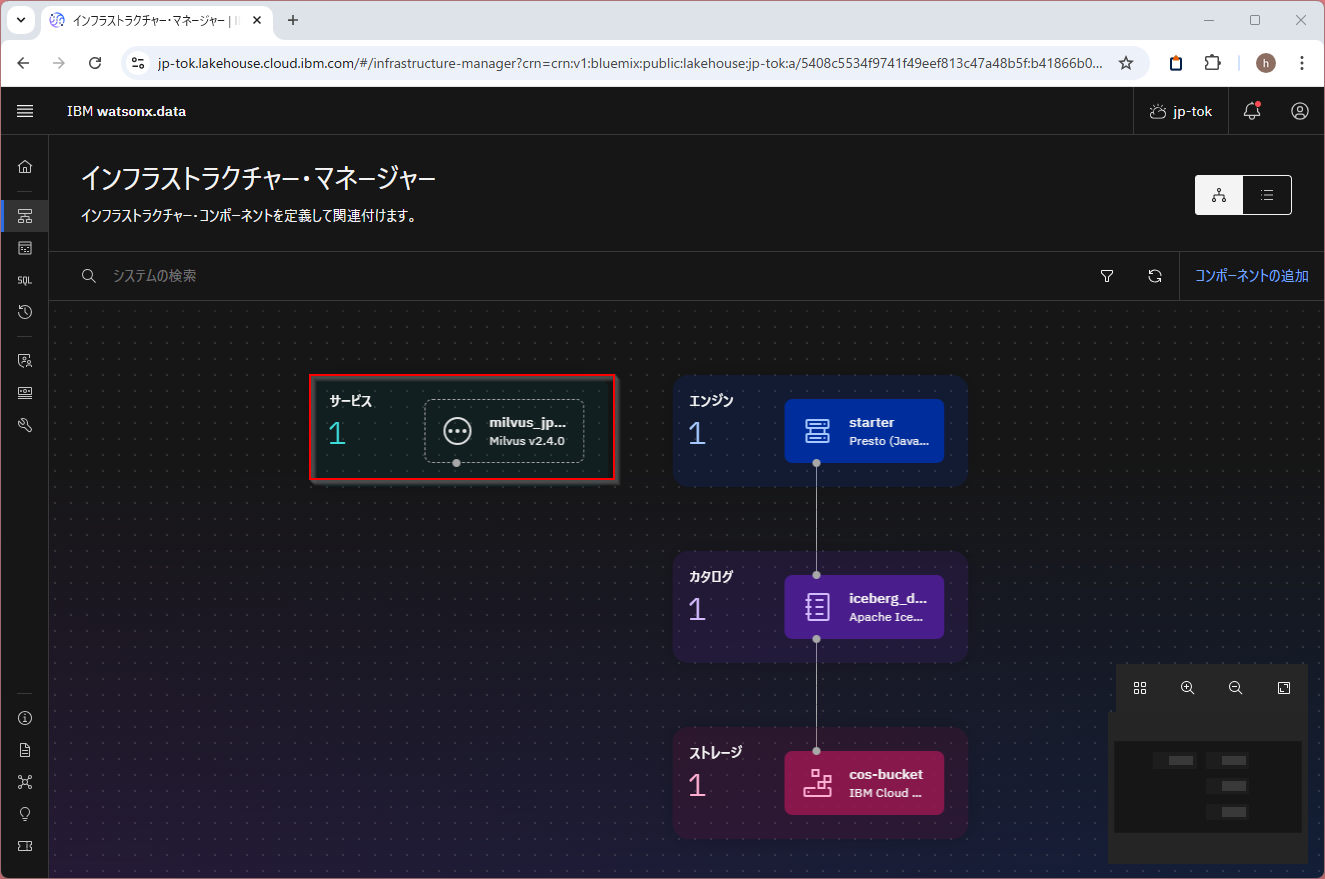
Task: Open the hamburger navigation menu
Action: click(x=25, y=111)
